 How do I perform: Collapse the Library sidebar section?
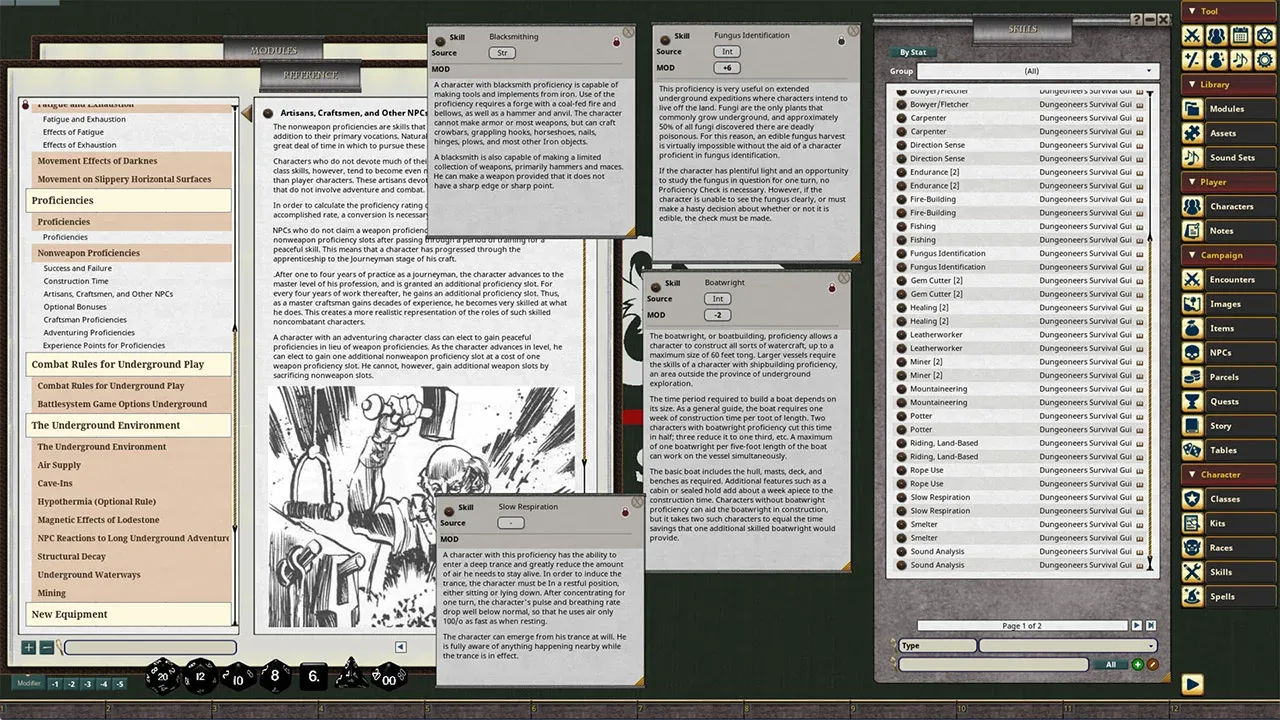coord(1229,85)
